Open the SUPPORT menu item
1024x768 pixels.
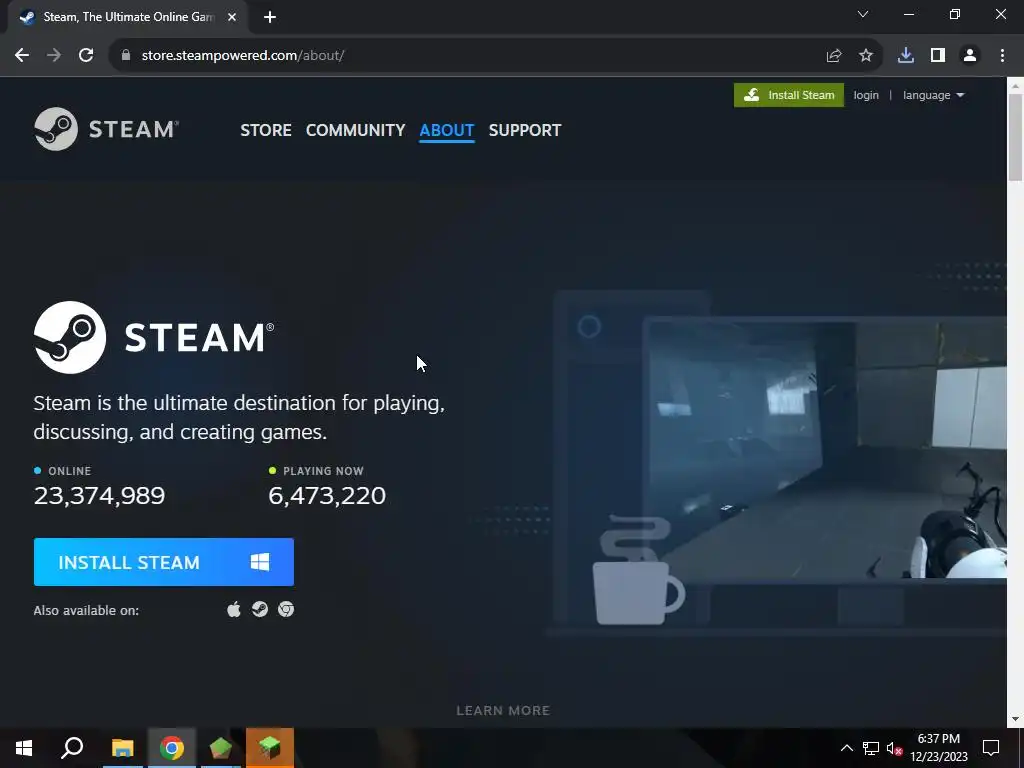point(524,130)
